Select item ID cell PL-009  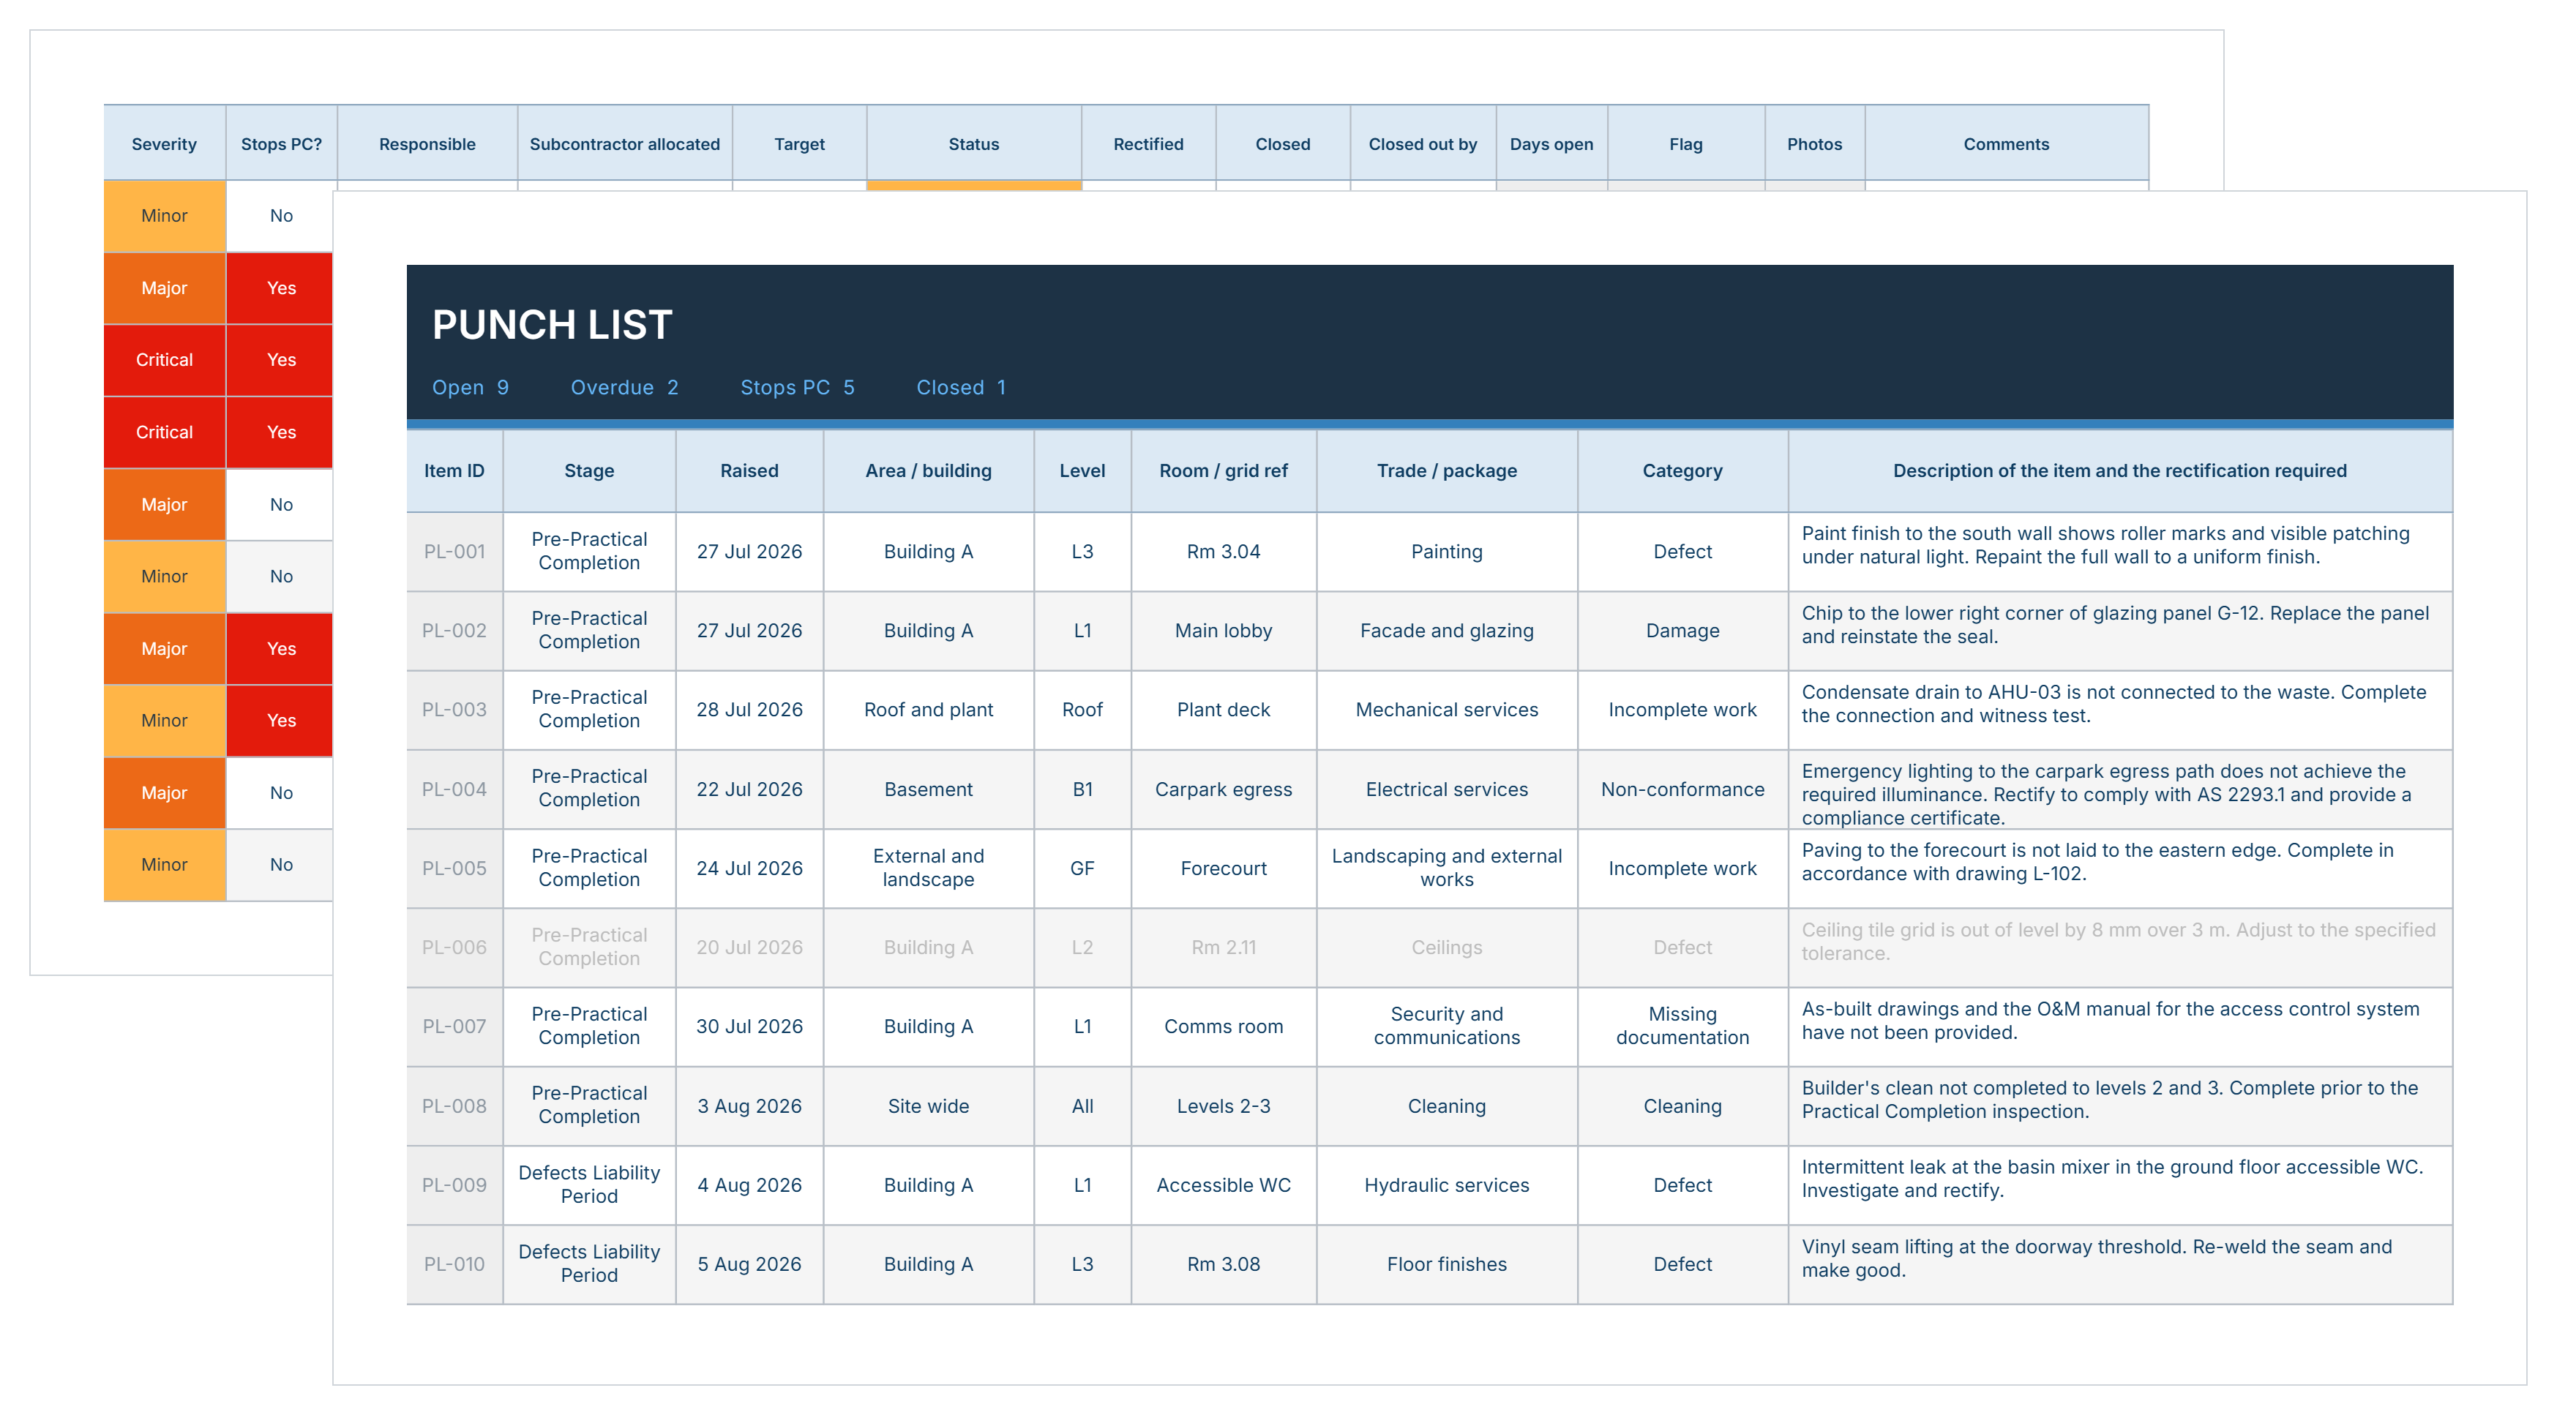pos(454,1186)
